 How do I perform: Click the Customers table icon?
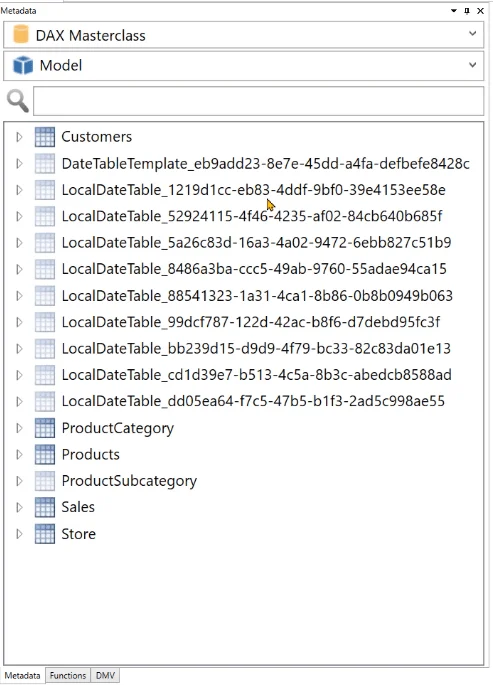[45, 137]
